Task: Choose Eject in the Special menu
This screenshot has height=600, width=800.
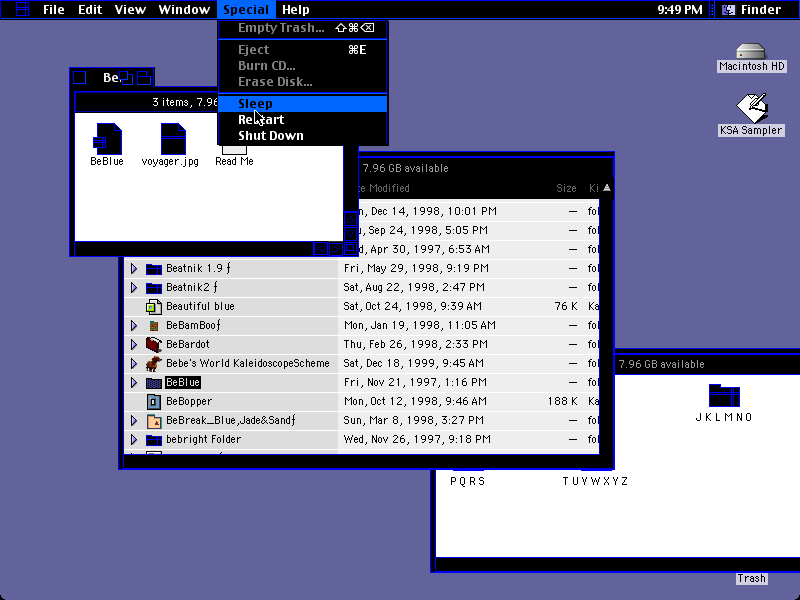Action: pyautogui.click(x=303, y=49)
